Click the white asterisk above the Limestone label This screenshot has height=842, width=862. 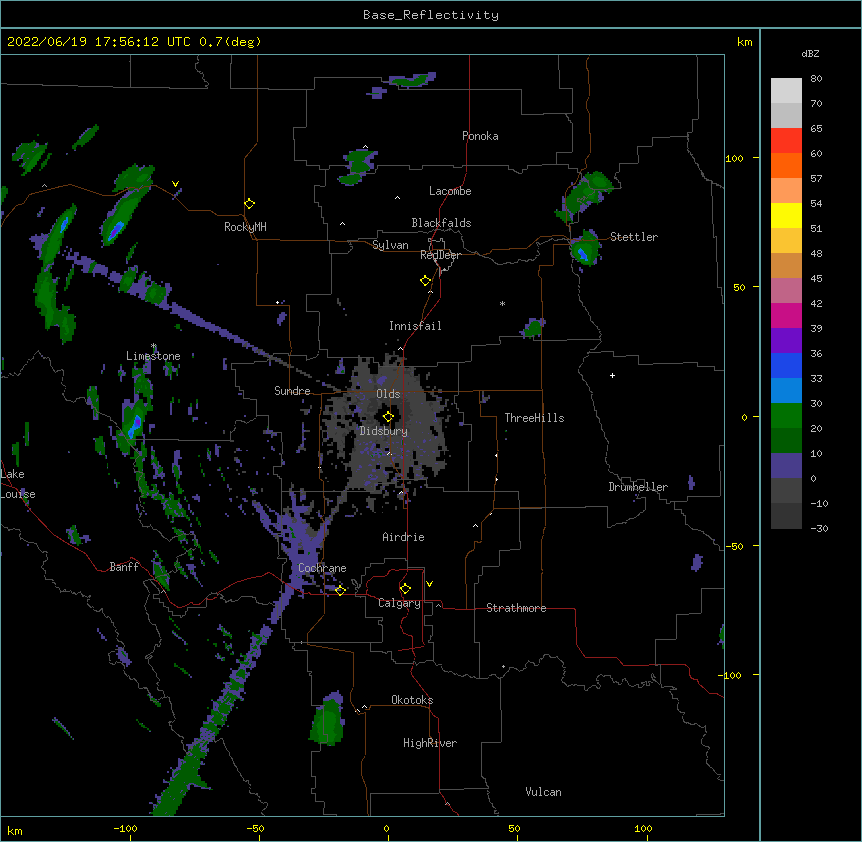point(154,346)
